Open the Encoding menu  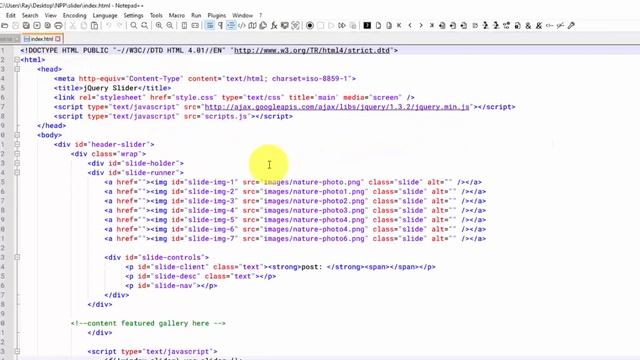[x=74, y=15]
